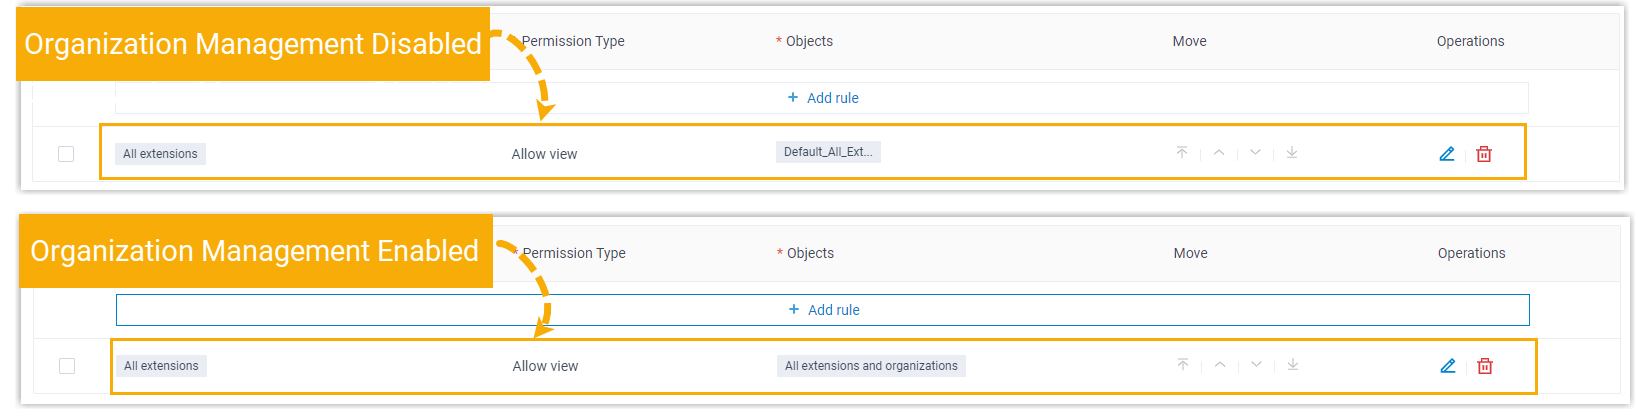This screenshot has width=1636, height=410.
Task: Edit the Default_All_Ext... rule with pencil icon
Action: (1446, 154)
